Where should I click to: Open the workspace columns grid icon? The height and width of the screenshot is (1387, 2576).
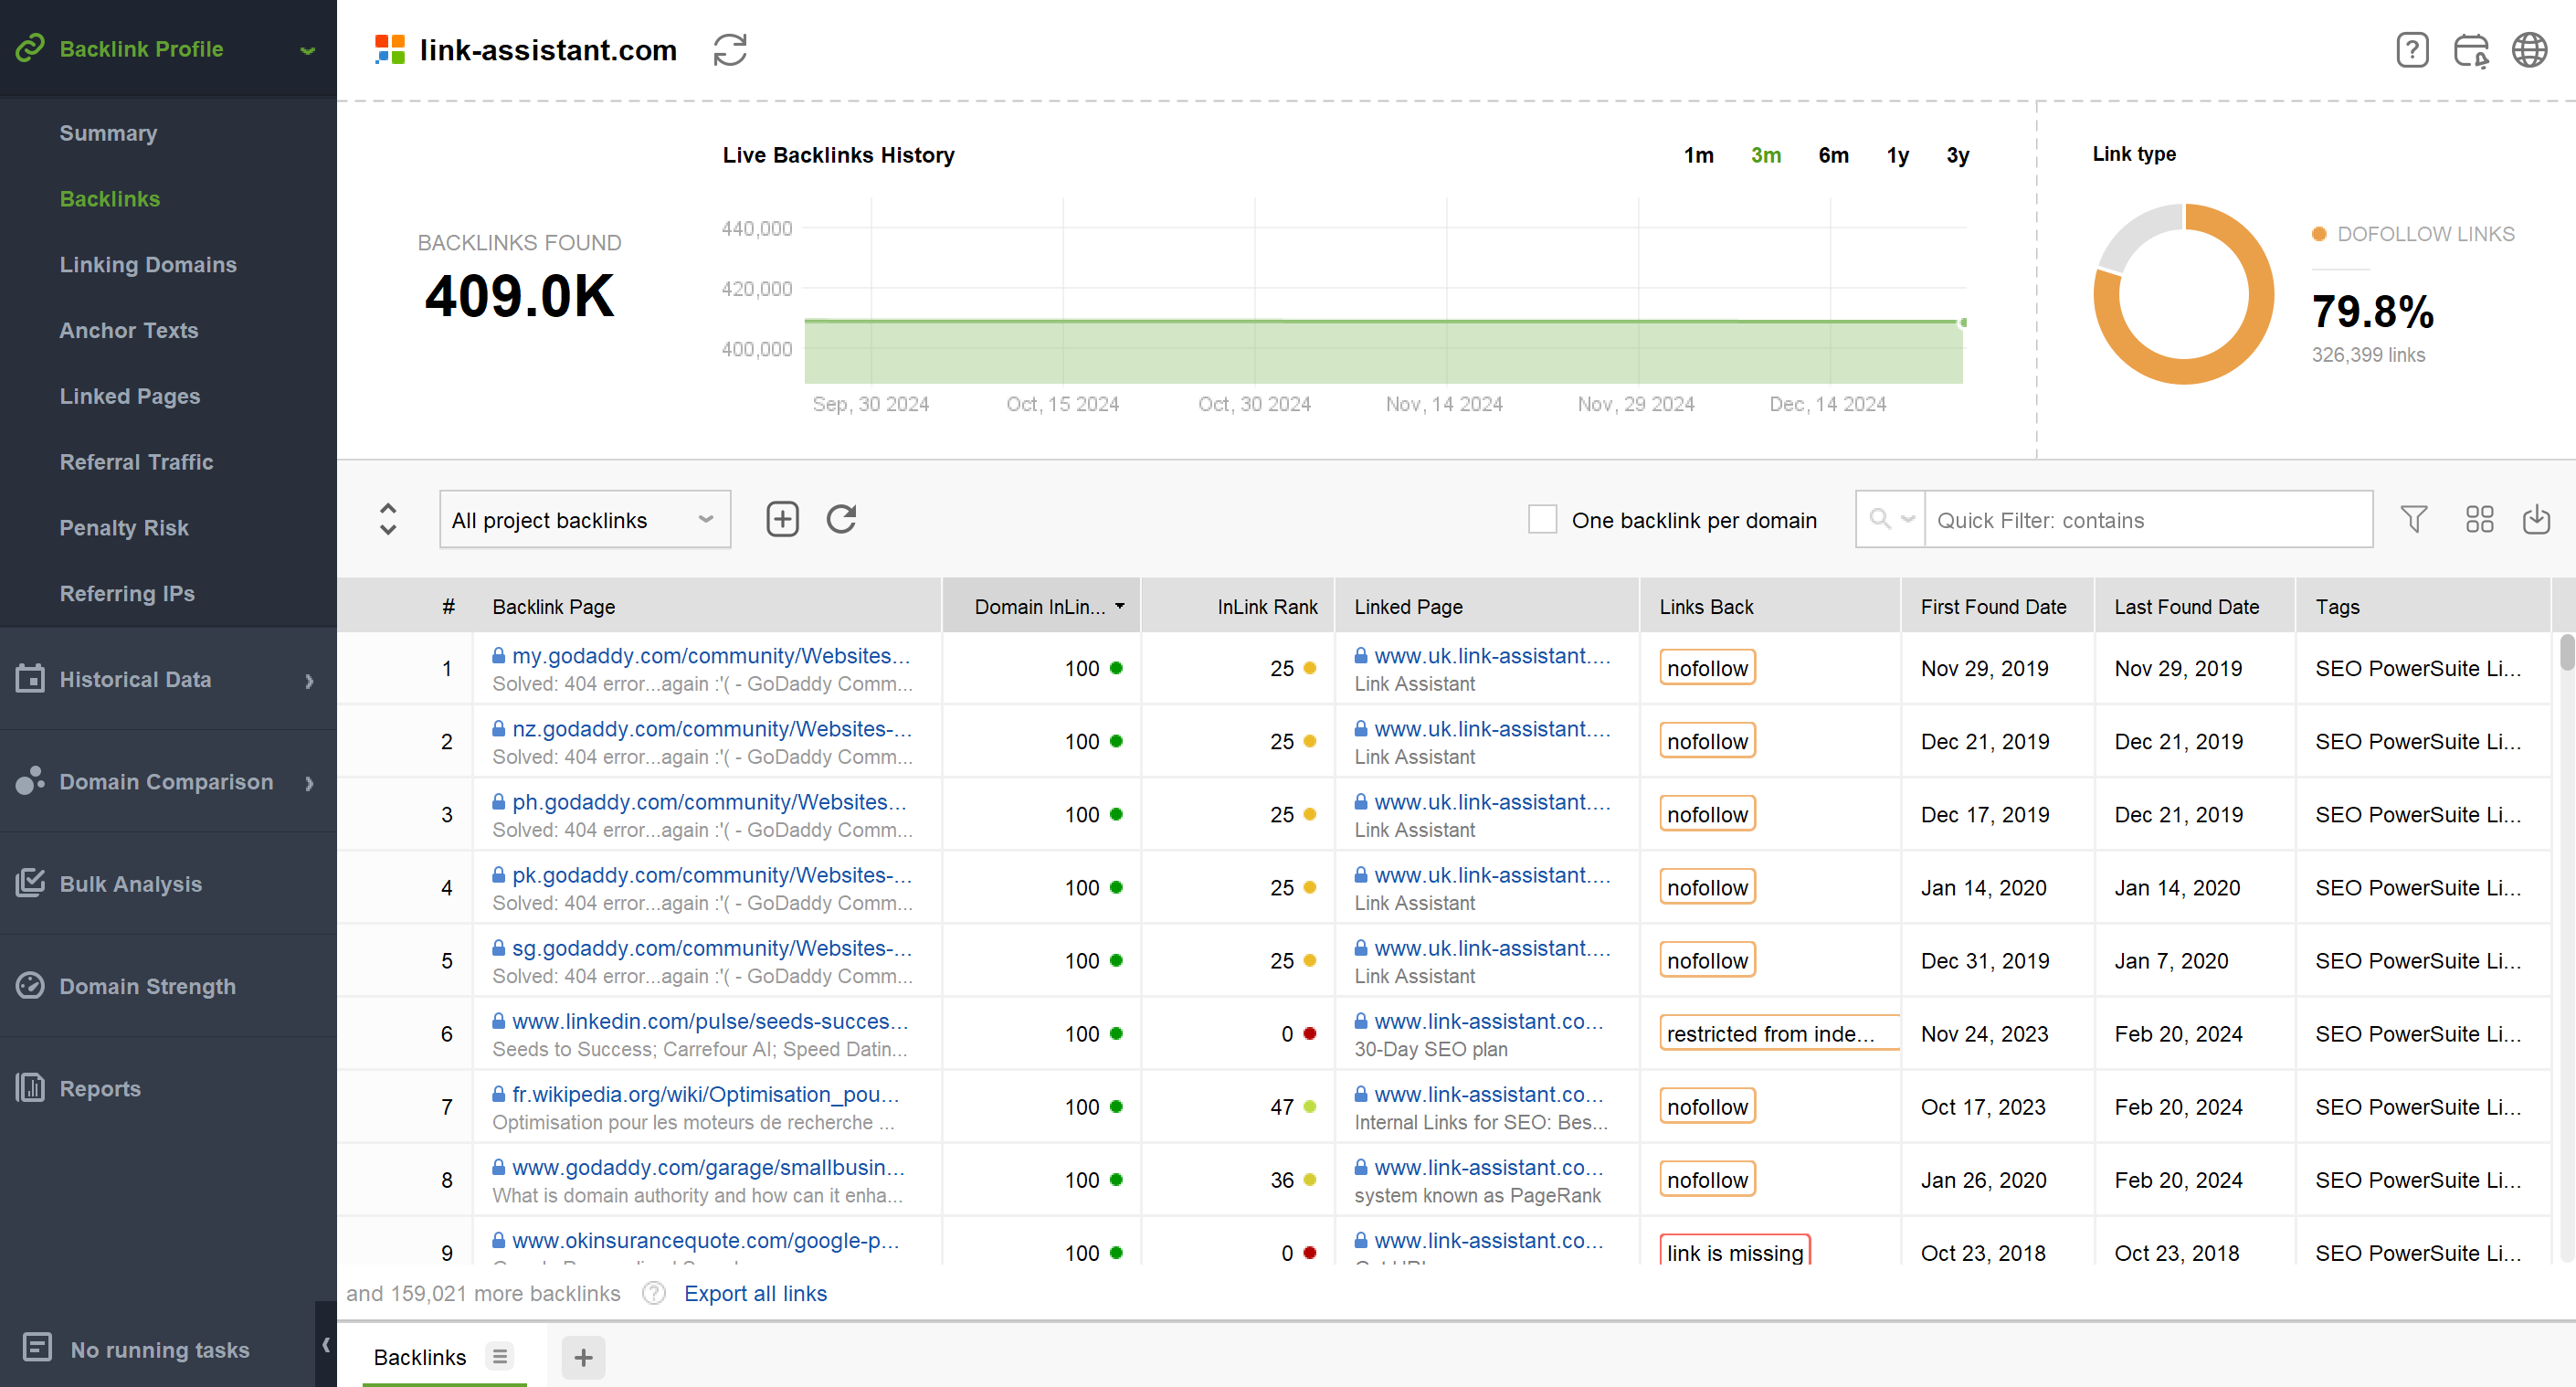[2479, 519]
